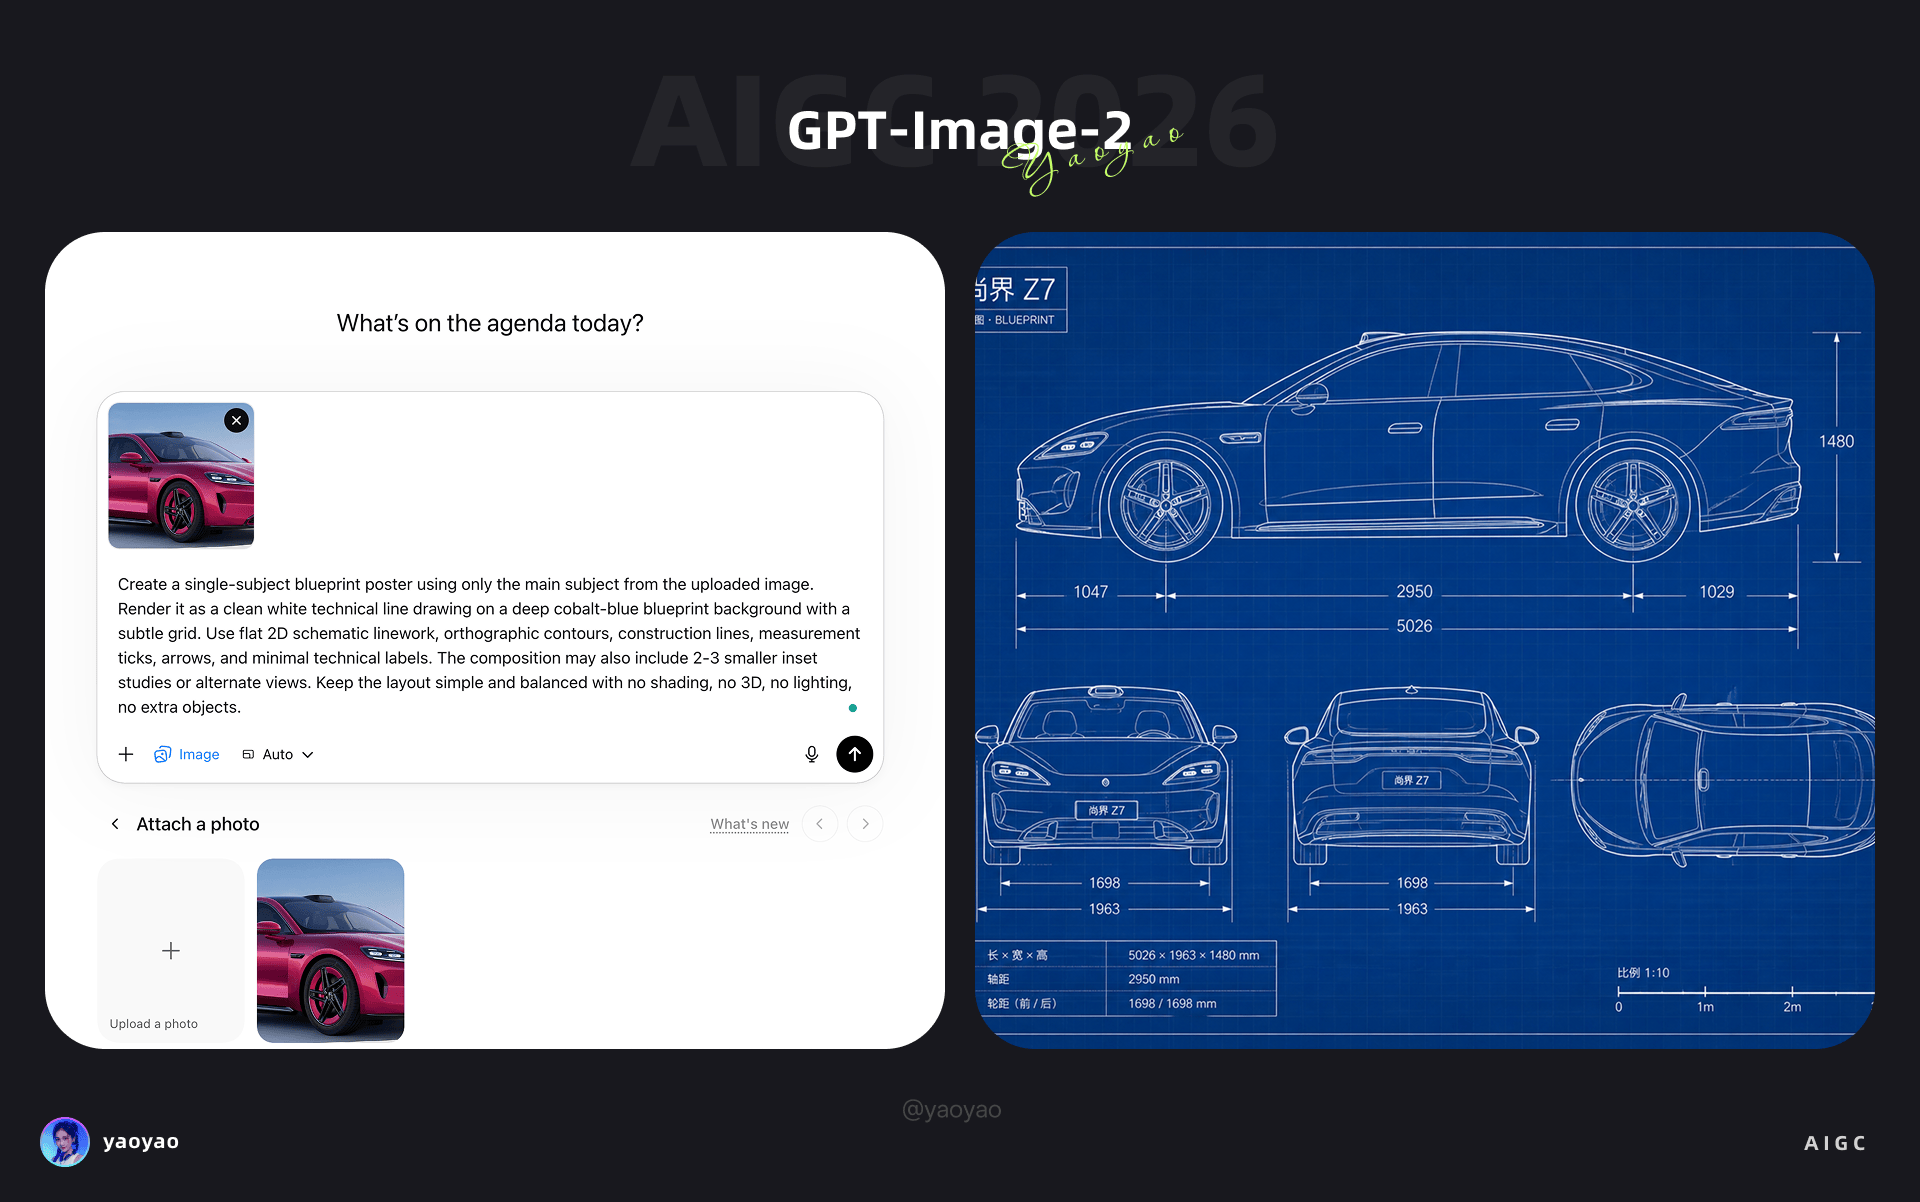Open the What's new link
The image size is (1920, 1202).
(750, 824)
